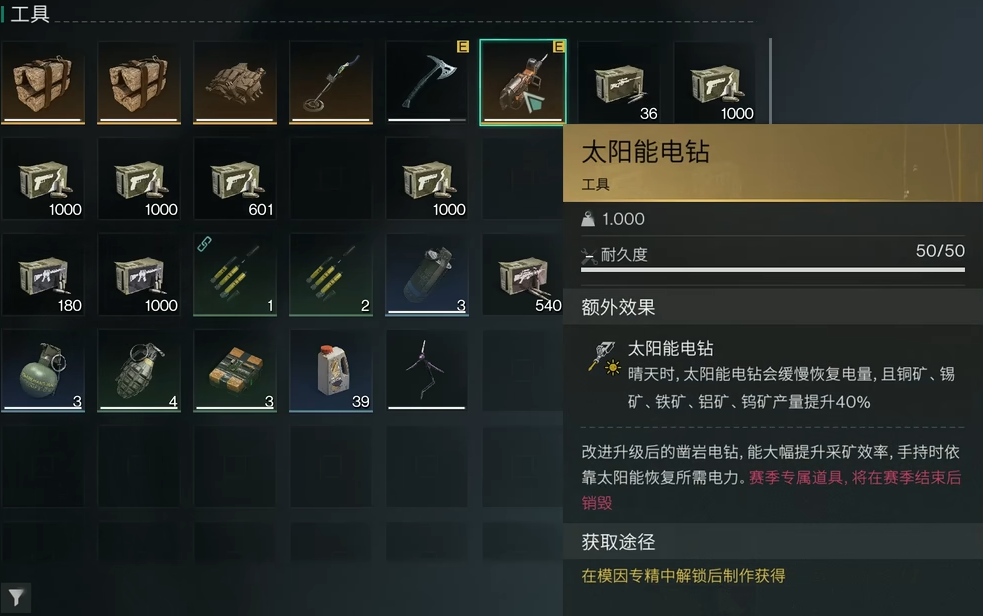Select the arrows stack with count 2
983x616 pixels.
pyautogui.click(x=331, y=274)
